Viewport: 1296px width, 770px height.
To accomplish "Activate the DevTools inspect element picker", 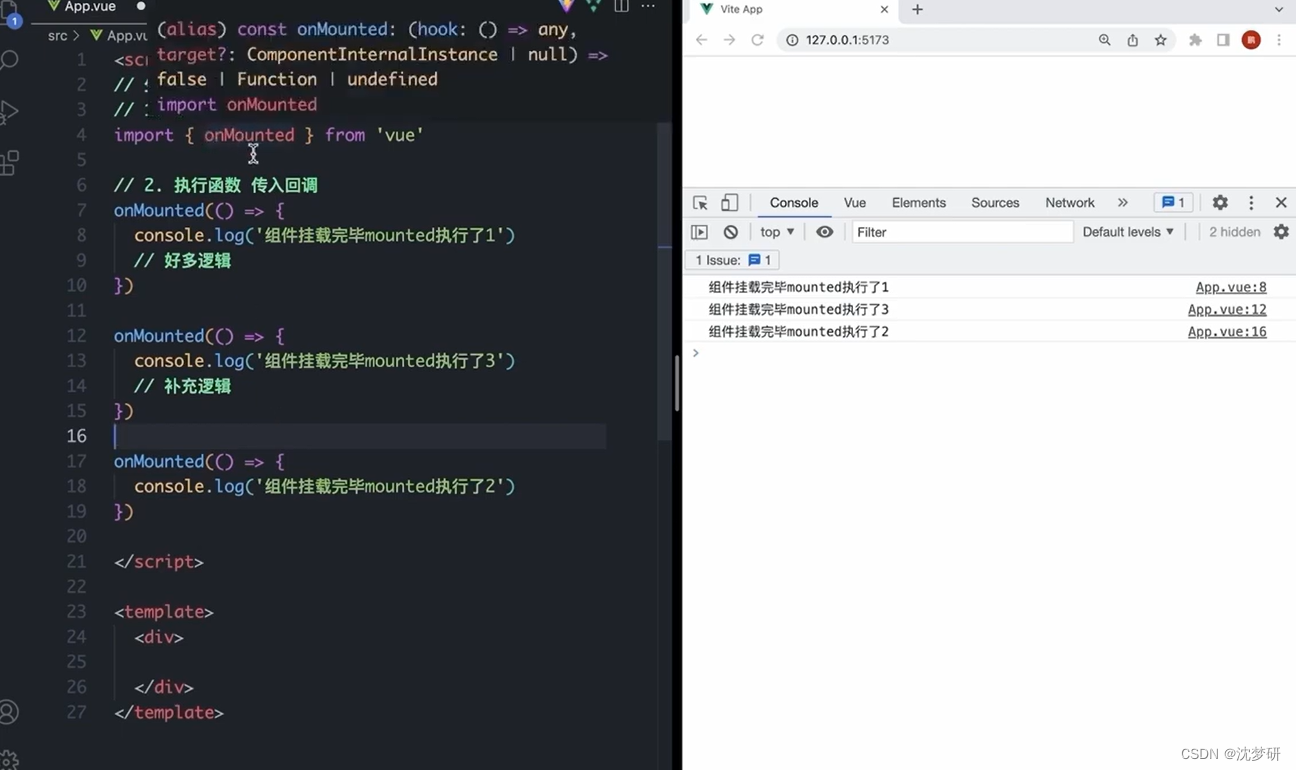I will [x=700, y=203].
